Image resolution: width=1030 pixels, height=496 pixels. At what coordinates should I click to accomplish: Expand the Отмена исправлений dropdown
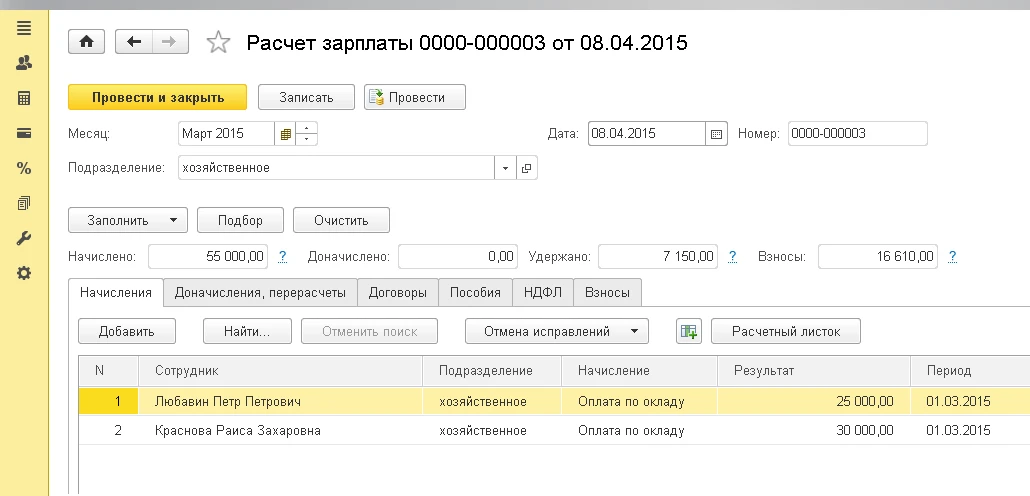(557, 331)
